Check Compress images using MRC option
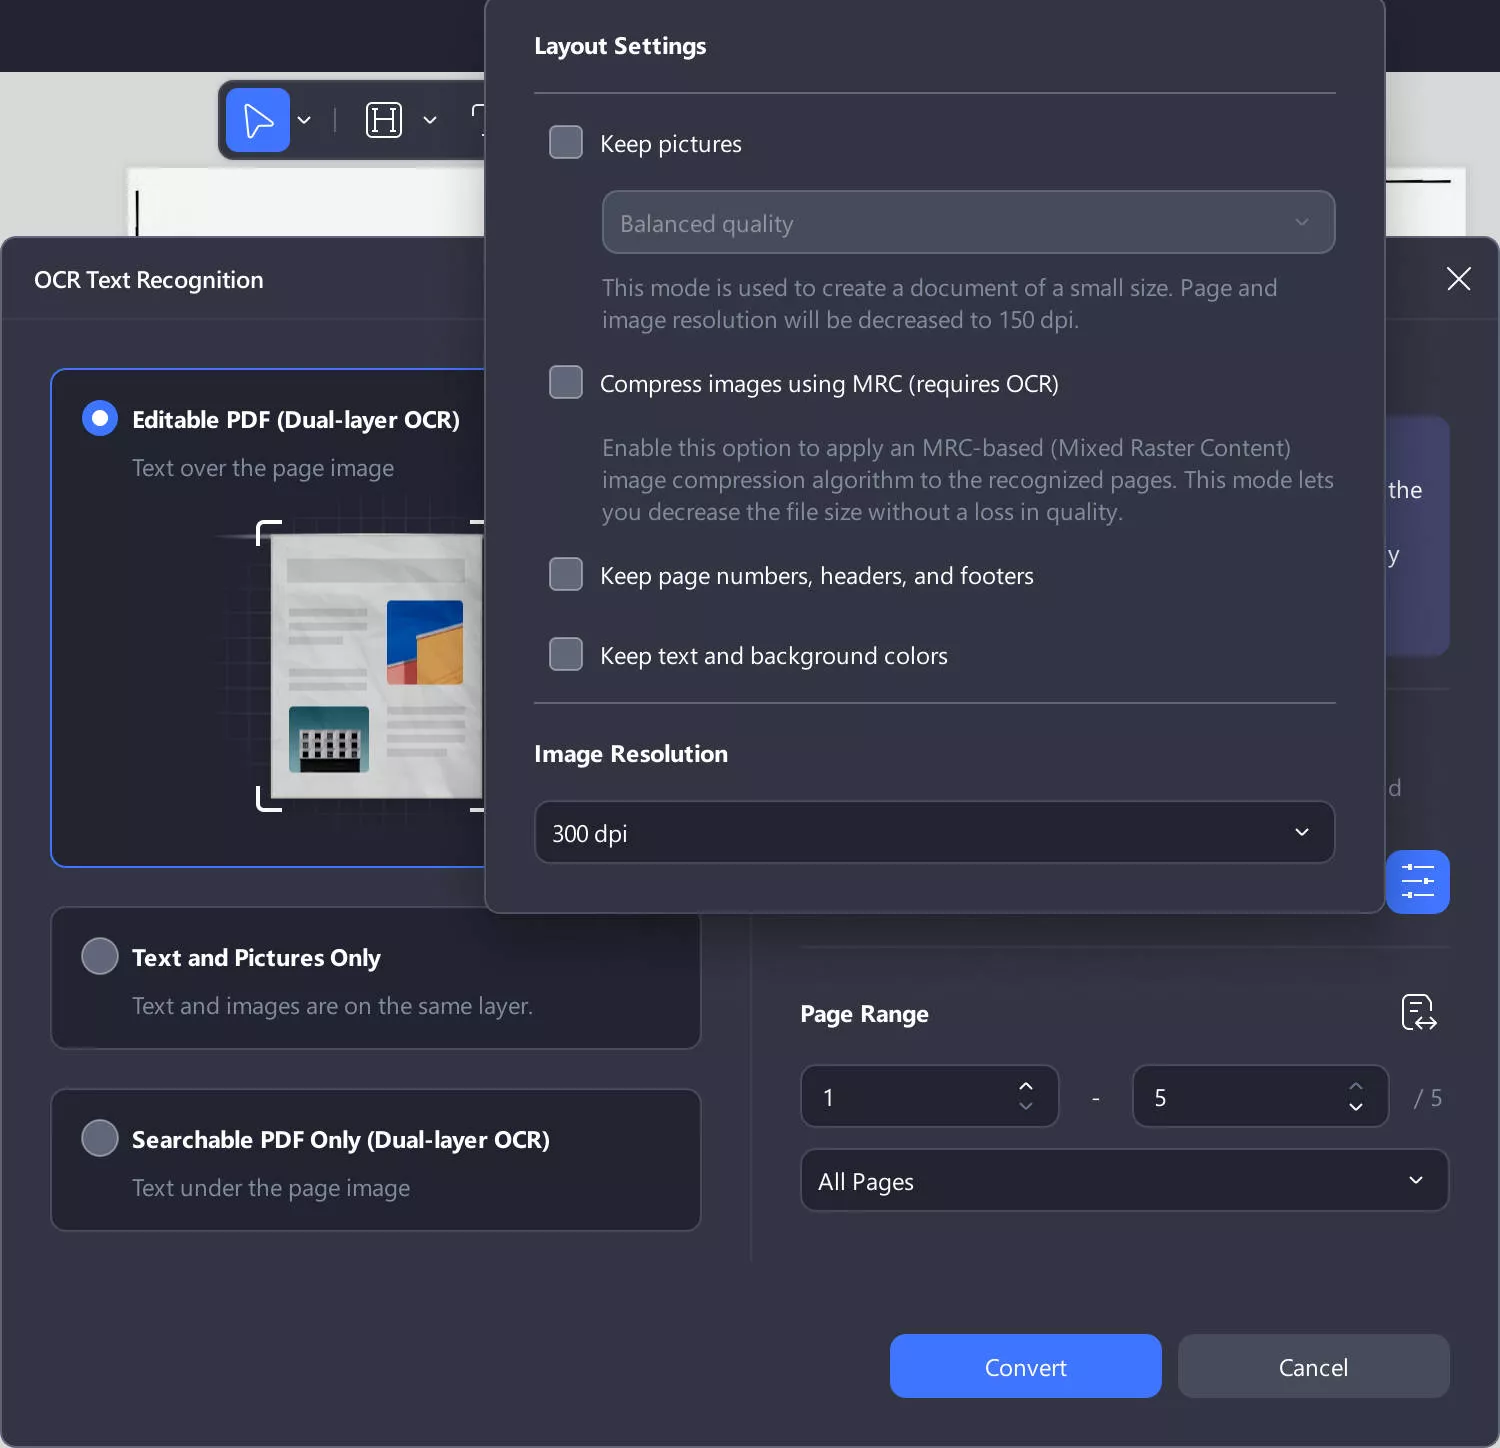 coord(565,382)
